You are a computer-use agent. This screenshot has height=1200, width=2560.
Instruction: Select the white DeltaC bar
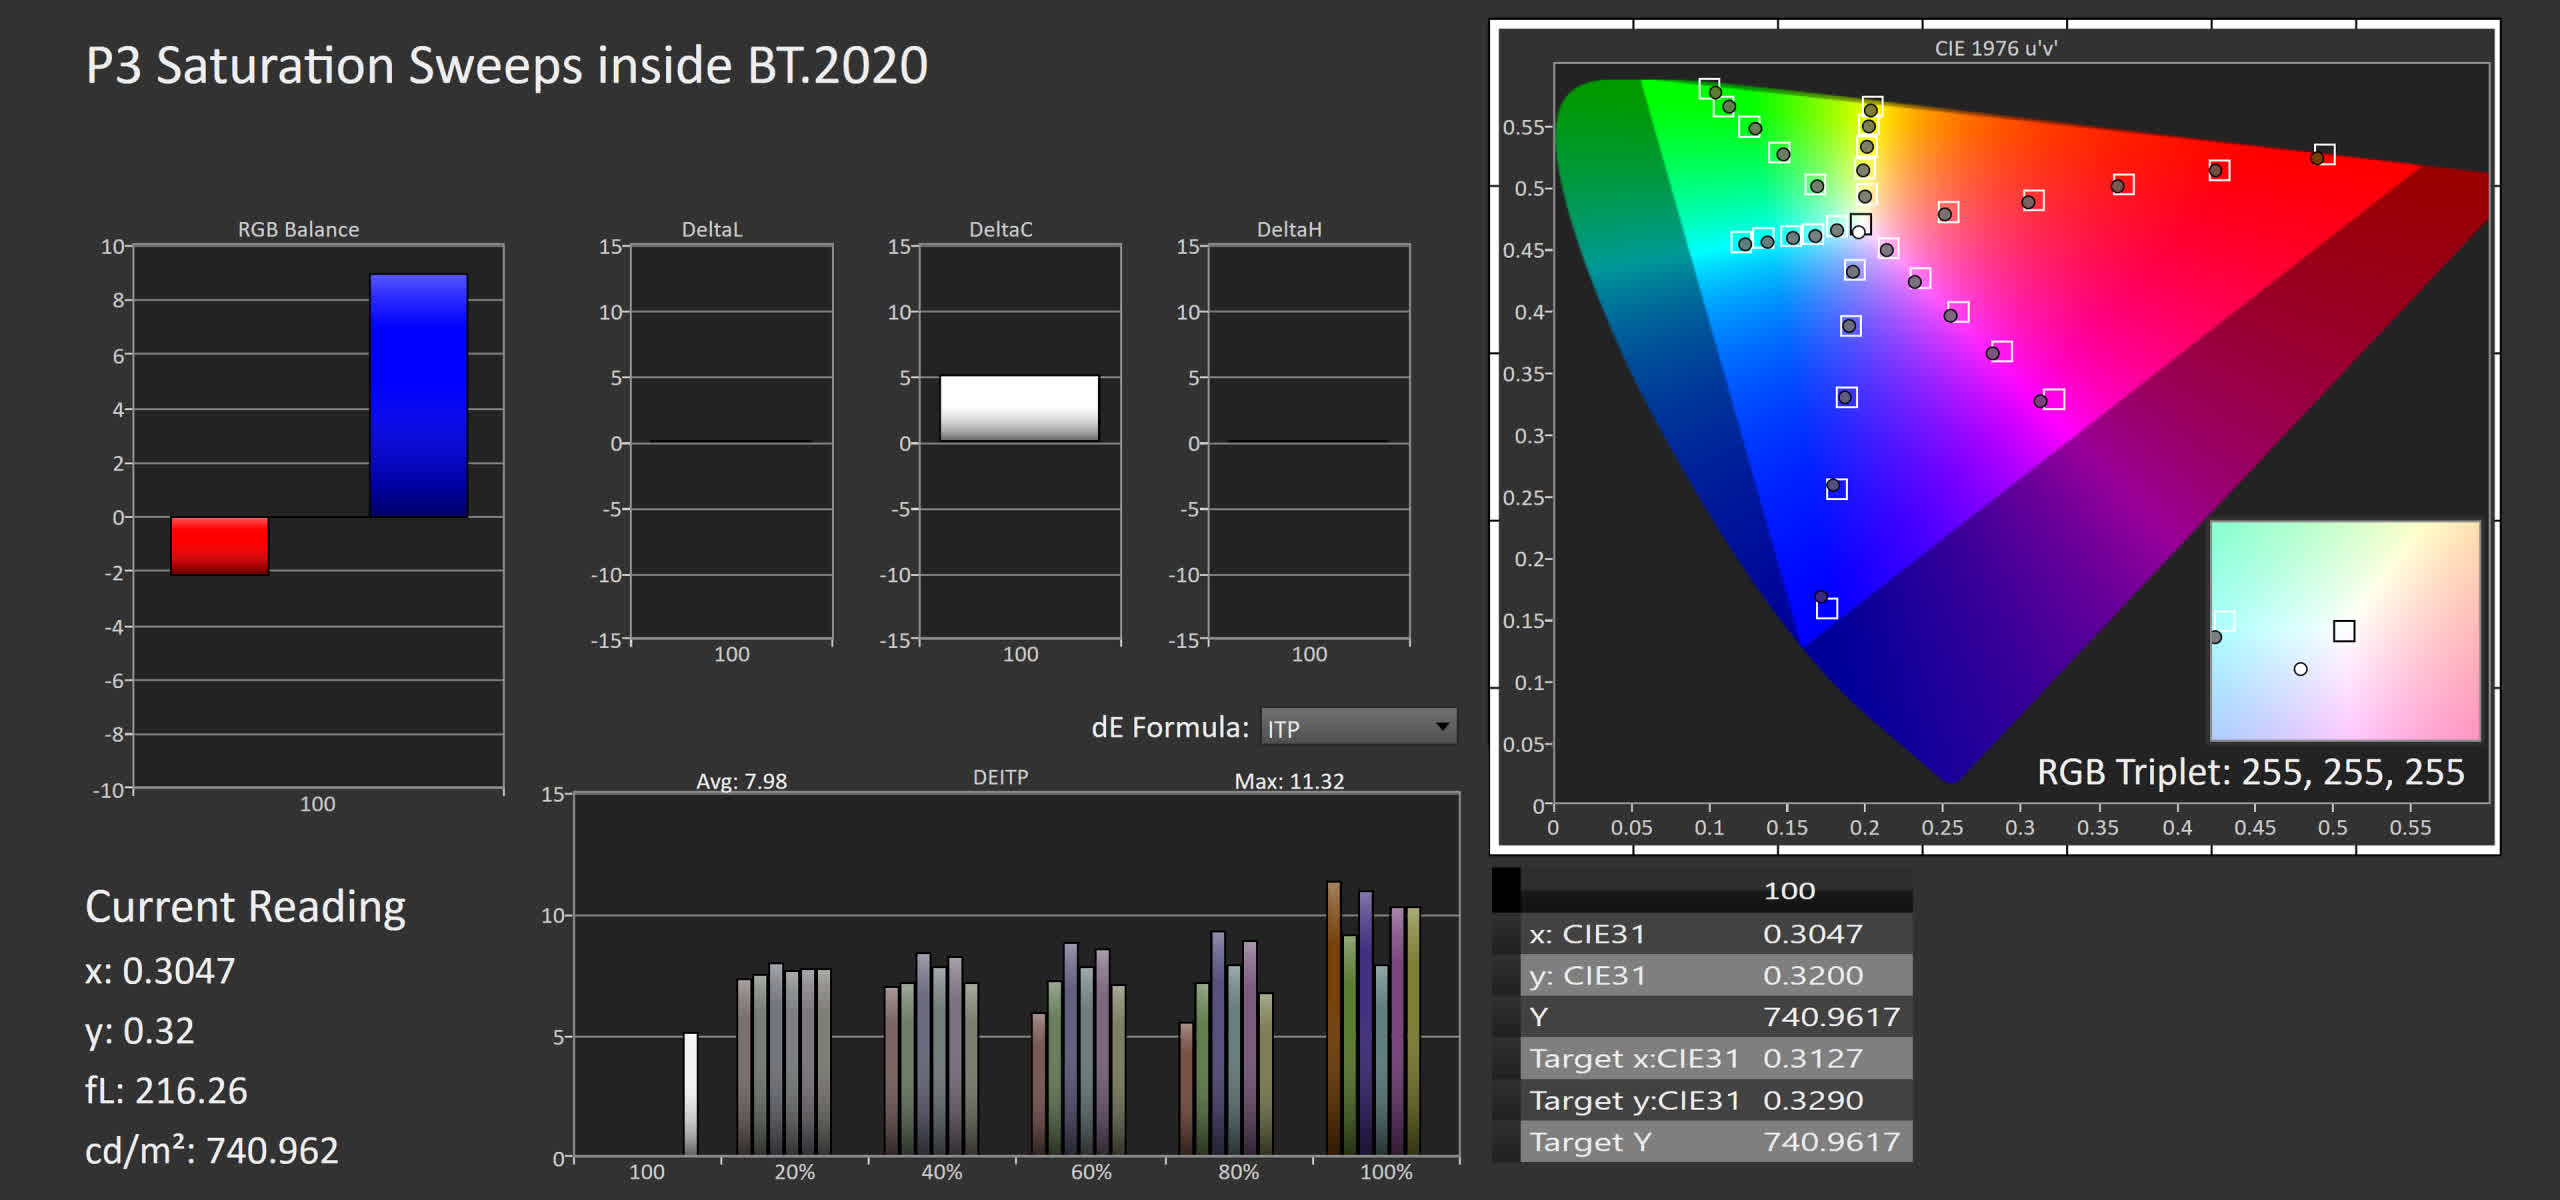[x=1019, y=407]
